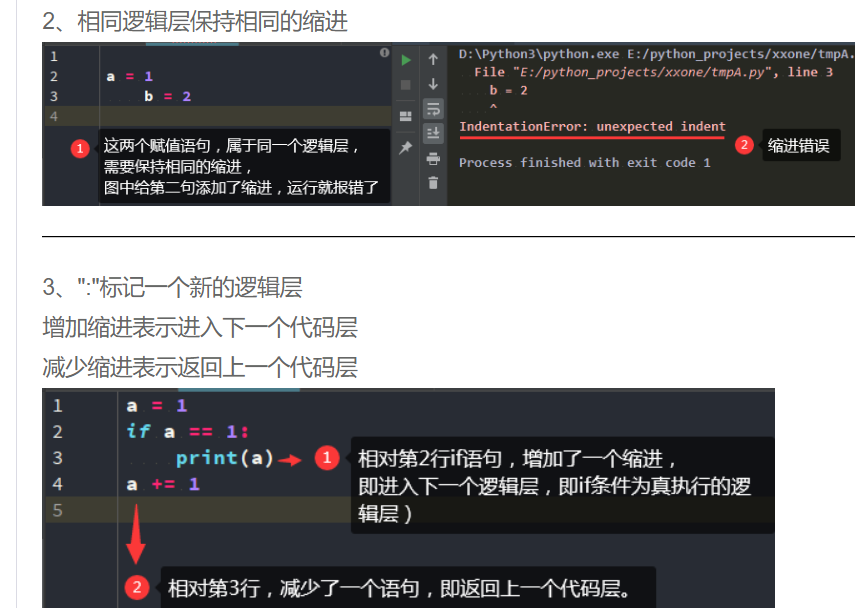Click the restore layout icon below Stop
The width and height of the screenshot is (855, 608).
coord(406,116)
